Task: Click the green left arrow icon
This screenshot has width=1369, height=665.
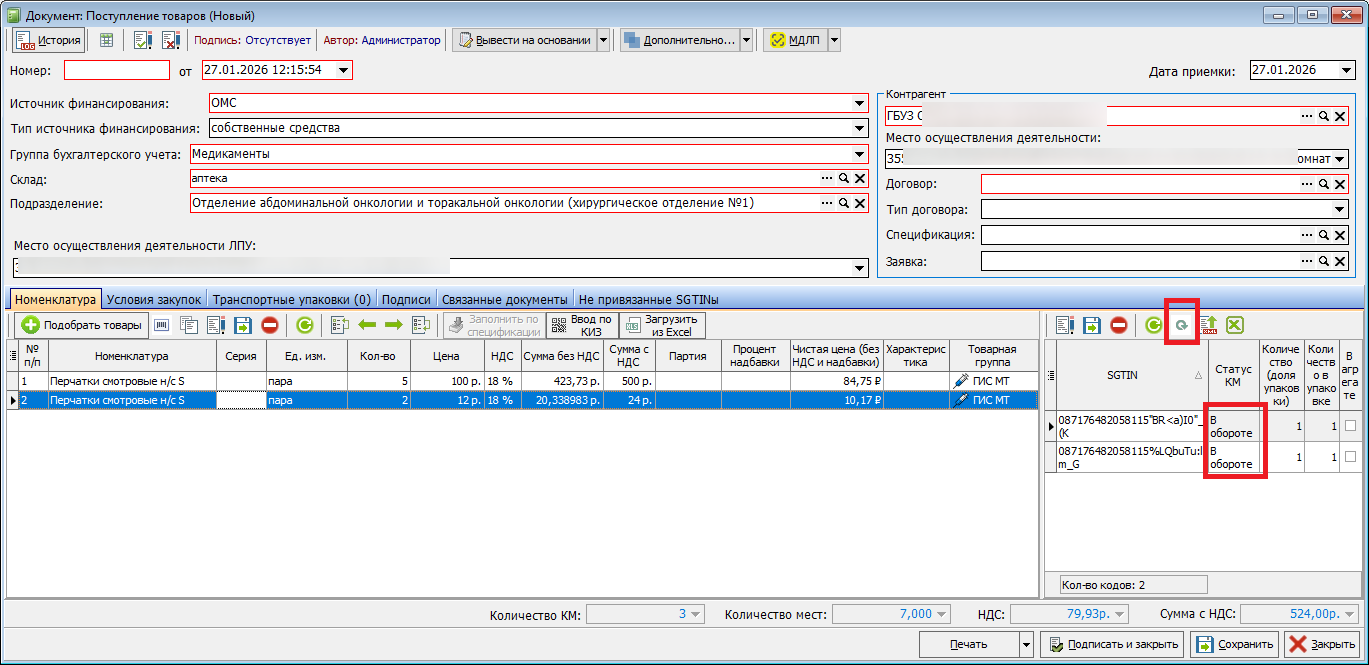Action: pos(367,325)
